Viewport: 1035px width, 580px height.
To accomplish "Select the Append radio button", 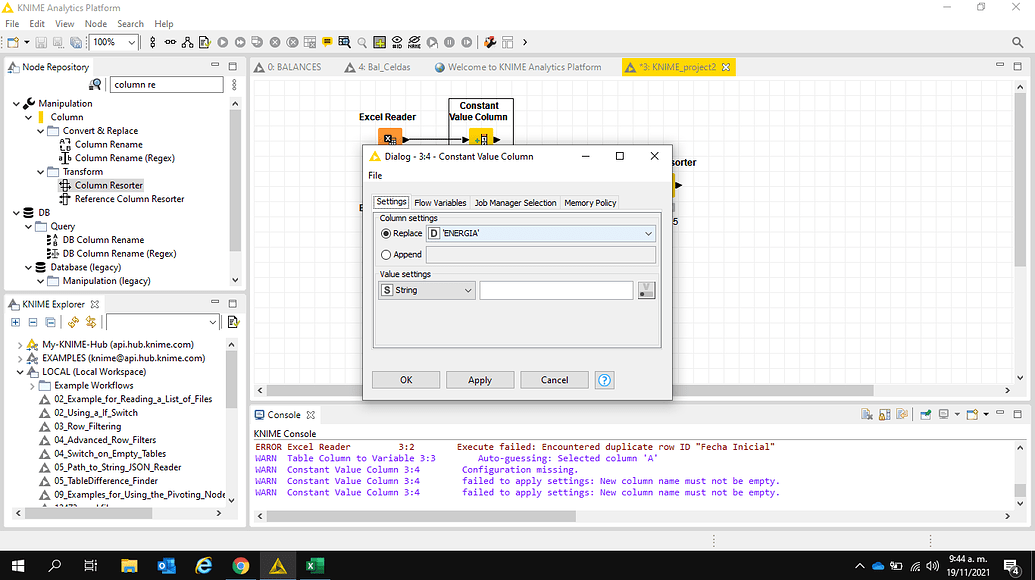I will coord(386,255).
